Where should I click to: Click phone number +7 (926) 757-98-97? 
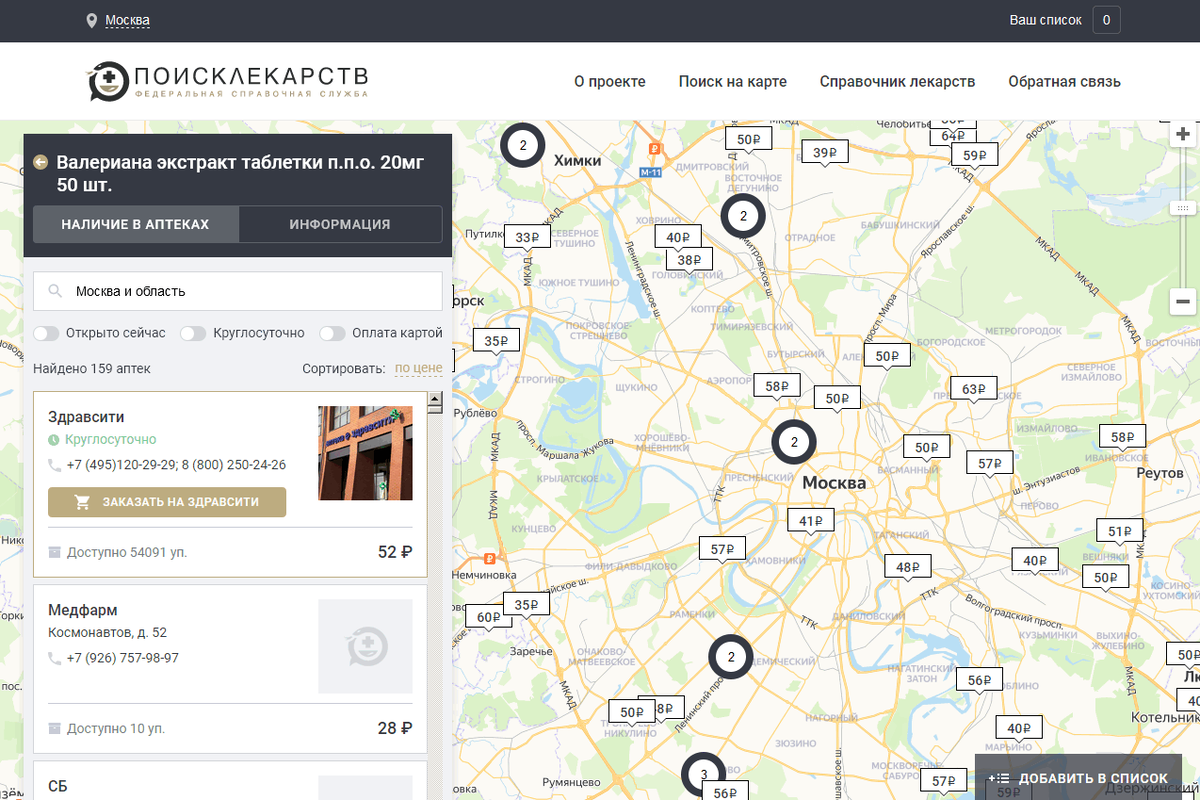(123, 658)
